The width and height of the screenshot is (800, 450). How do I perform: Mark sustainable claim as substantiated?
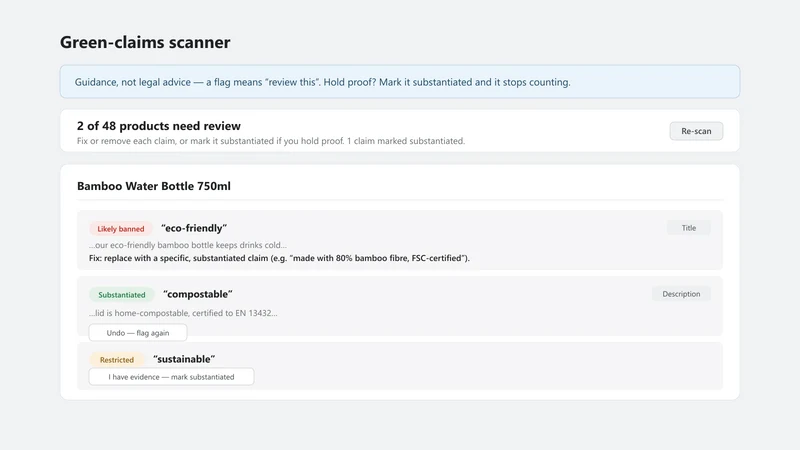point(171,377)
